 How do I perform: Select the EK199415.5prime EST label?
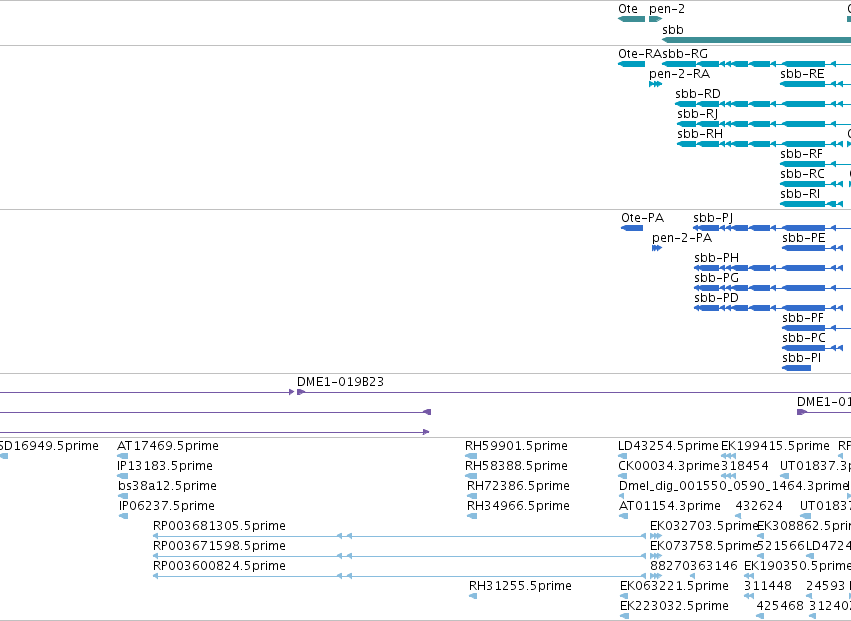775,446
